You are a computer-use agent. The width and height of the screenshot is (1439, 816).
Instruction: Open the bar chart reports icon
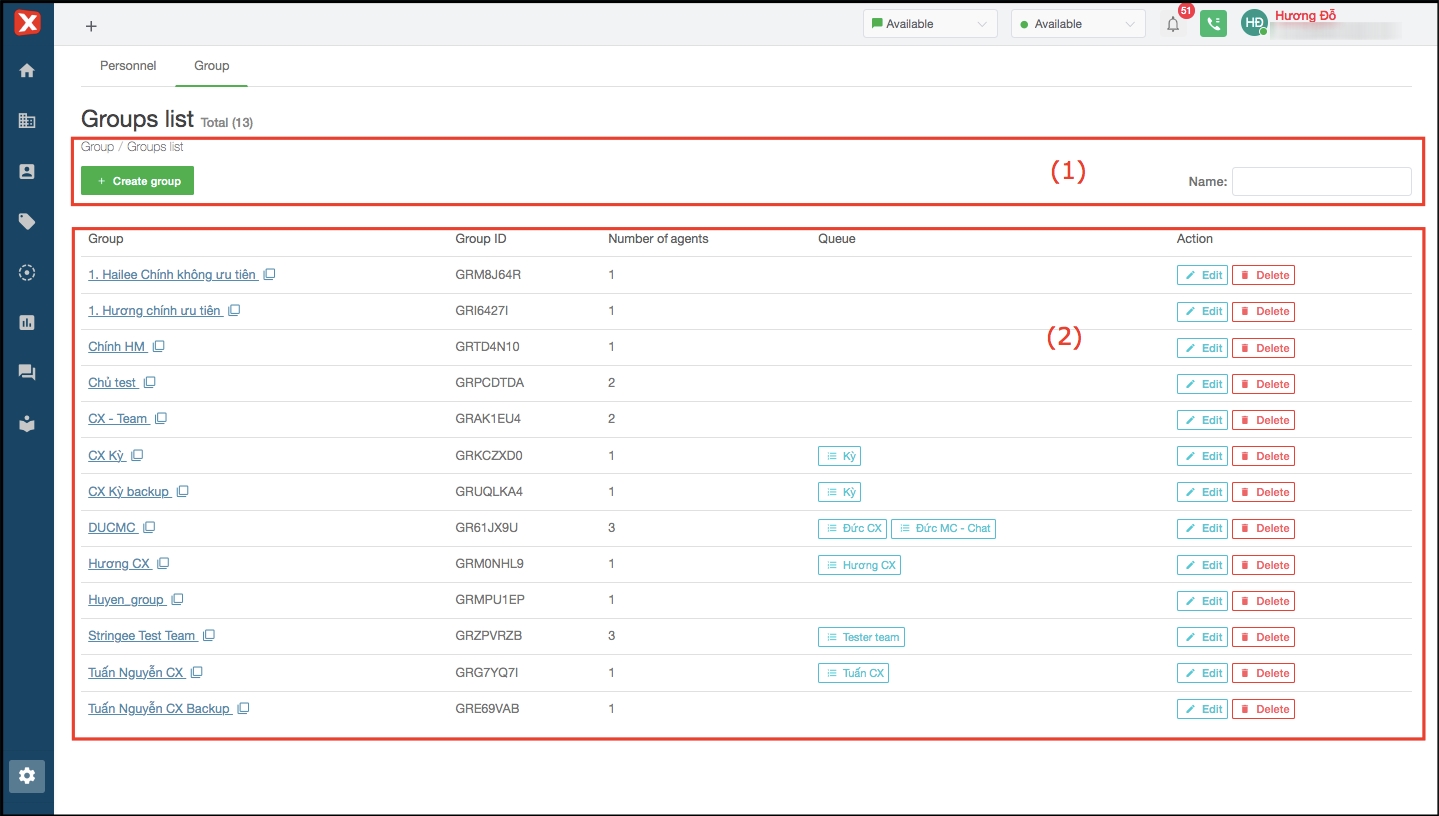coord(27,322)
